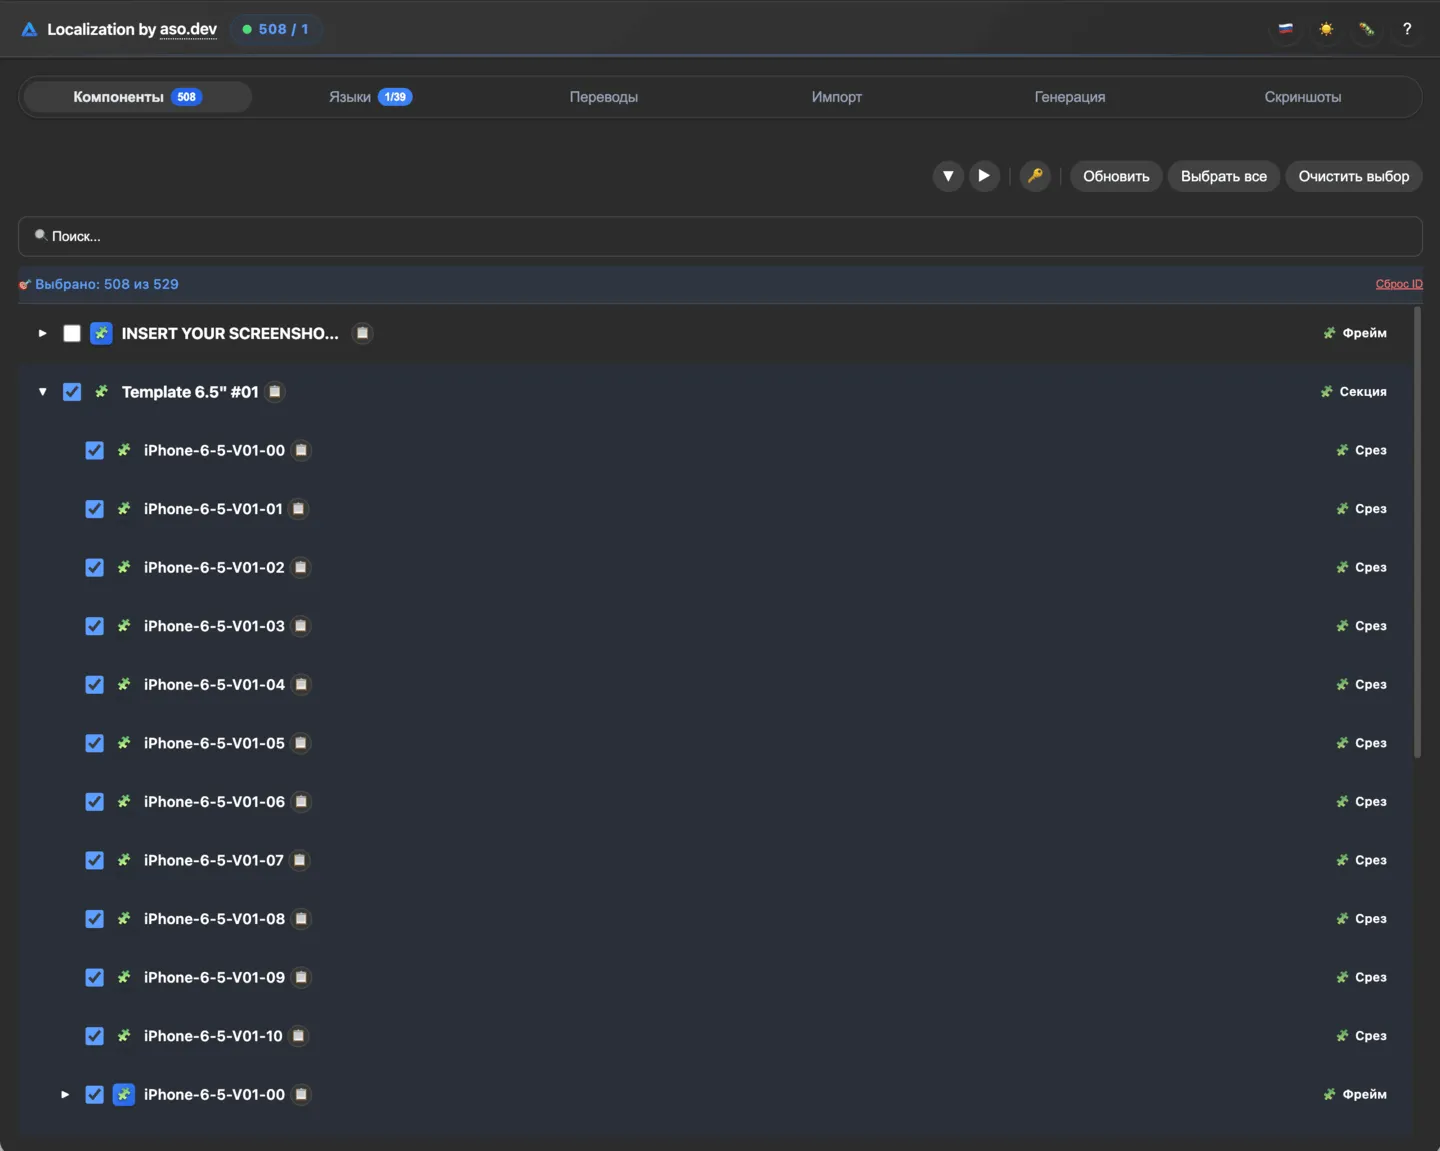Click clipboard icon next to iPhone-6-5-V01-03
Viewport: 1440px width, 1151px height.
coord(301,626)
